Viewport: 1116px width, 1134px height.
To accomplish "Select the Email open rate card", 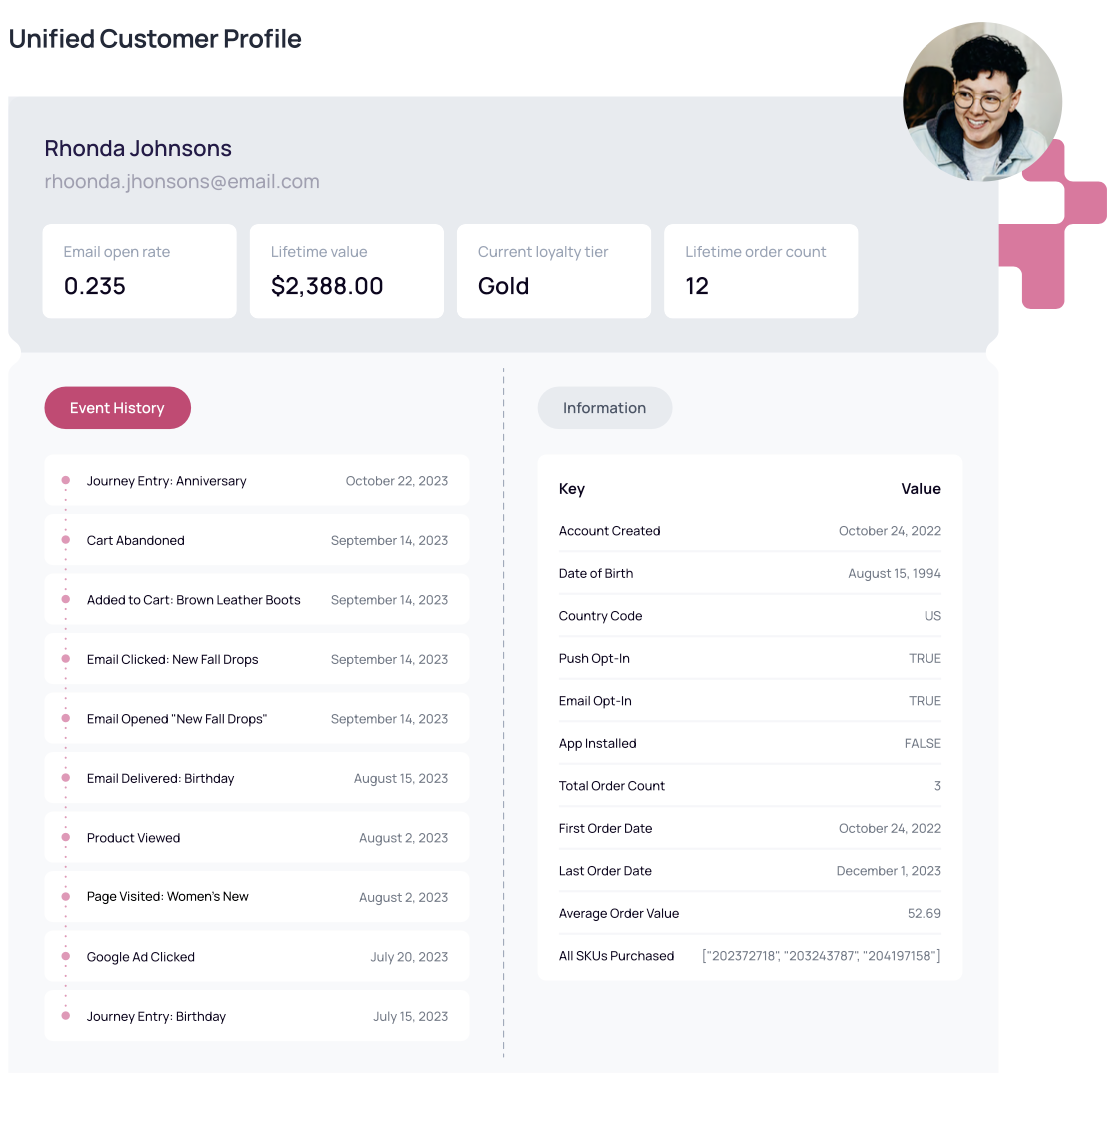I will tap(140, 271).
